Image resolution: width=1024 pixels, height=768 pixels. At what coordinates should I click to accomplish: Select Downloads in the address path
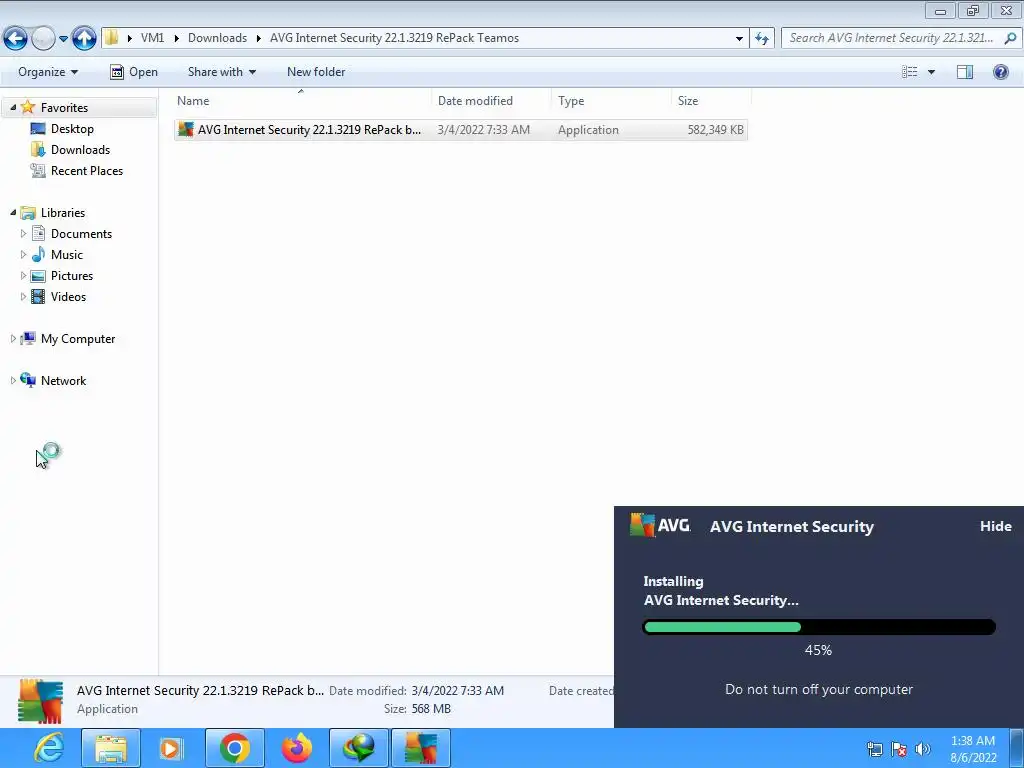217,38
